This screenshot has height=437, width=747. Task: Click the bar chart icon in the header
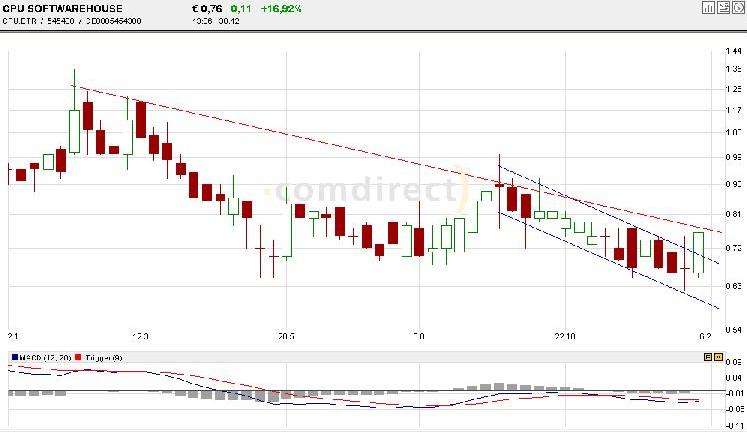pyautogui.click(x=708, y=7)
